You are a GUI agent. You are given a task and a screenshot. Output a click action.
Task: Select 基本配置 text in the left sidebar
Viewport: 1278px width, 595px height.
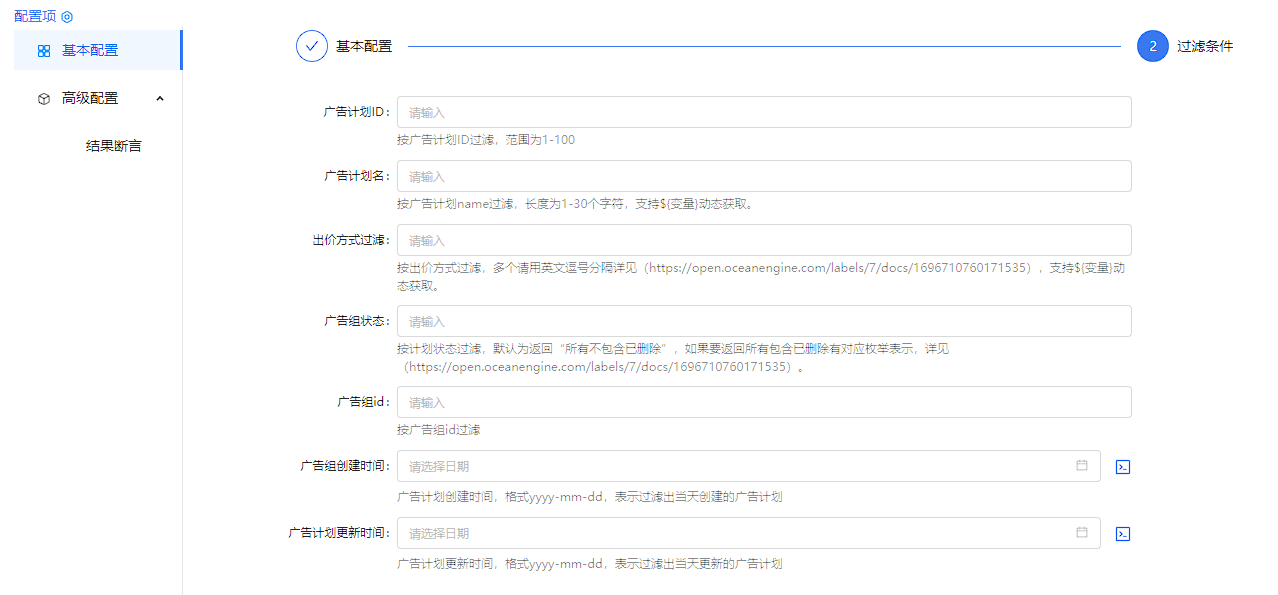pyautogui.click(x=90, y=50)
